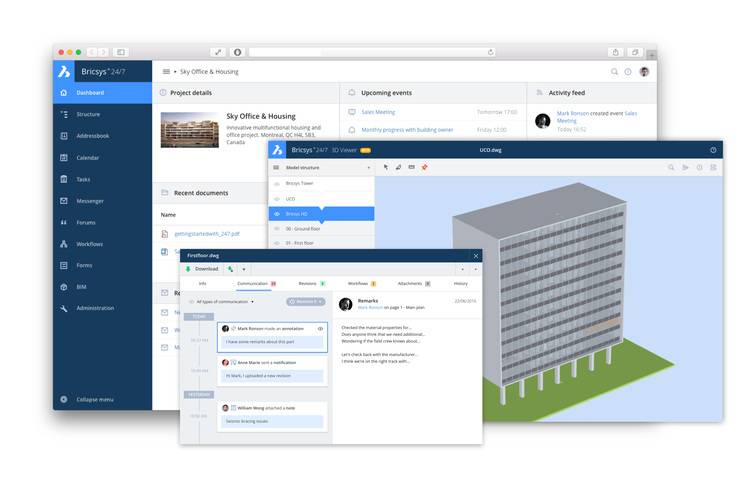The width and height of the screenshot is (750, 477).
Task: Open the BIM section
Action: point(82,287)
